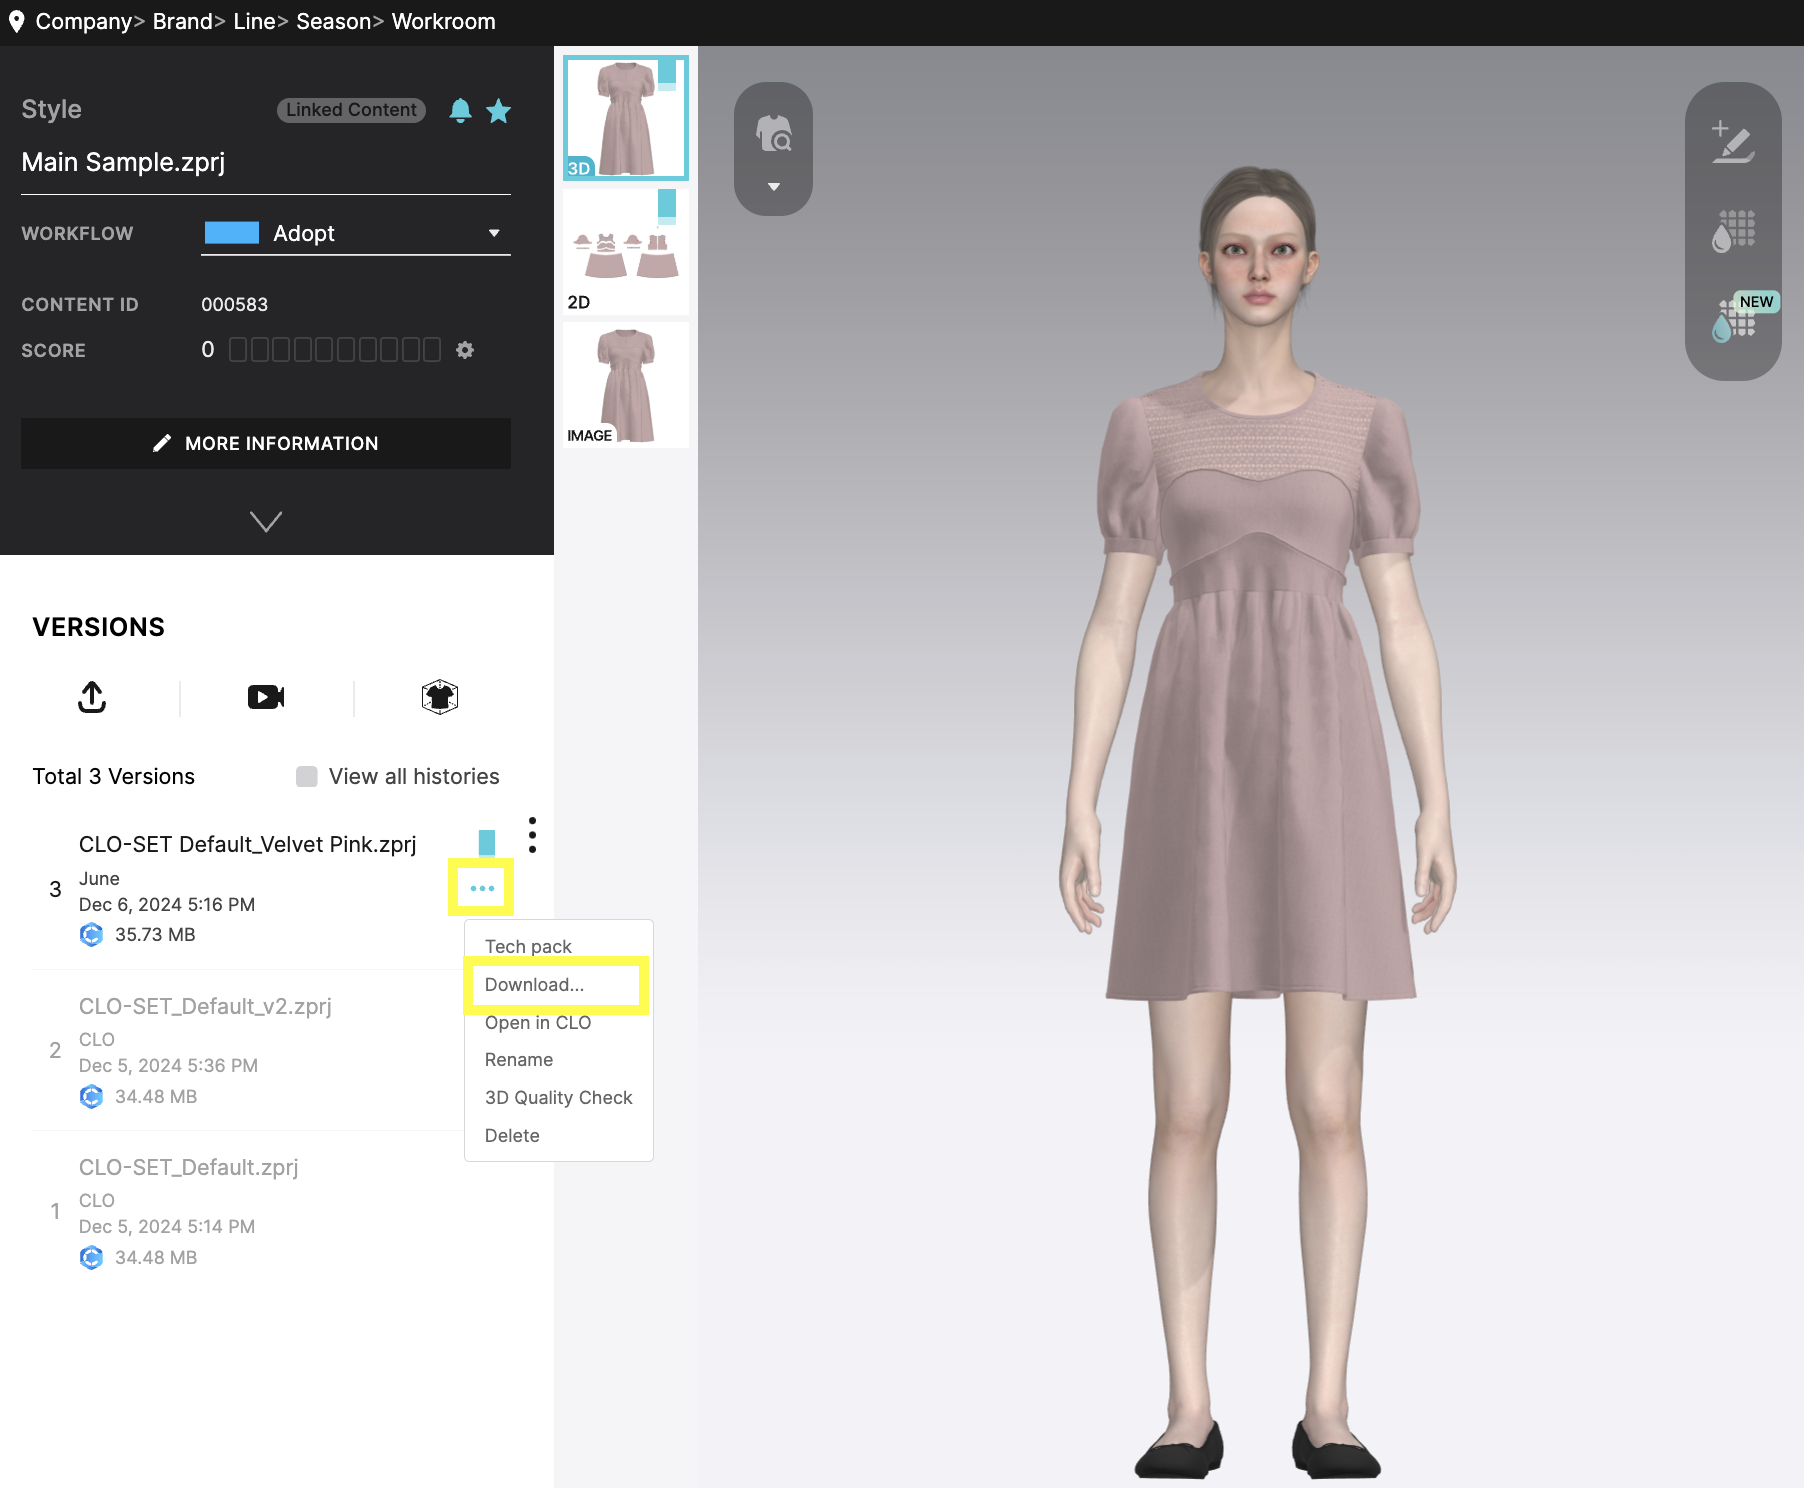Open the score settings gear

pyautogui.click(x=465, y=350)
